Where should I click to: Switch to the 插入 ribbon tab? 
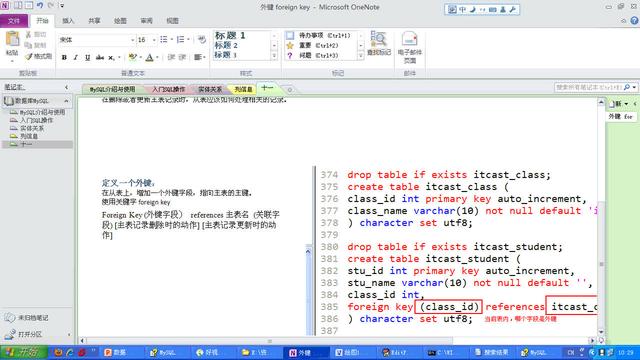tap(68, 21)
